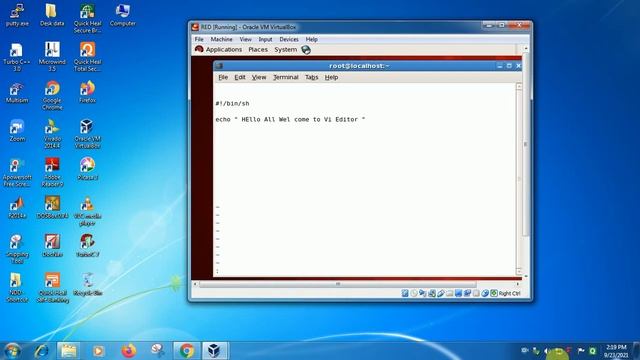The height and width of the screenshot is (360, 640).
Task: Open Google Chrome desktop shortcut
Action: [x=52, y=96]
